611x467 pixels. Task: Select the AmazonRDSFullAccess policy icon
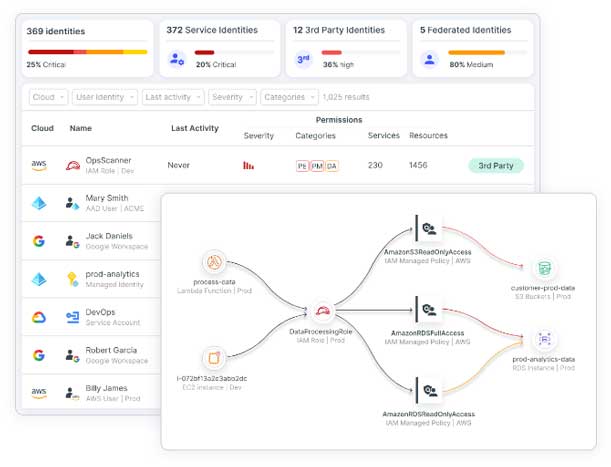pos(428,310)
